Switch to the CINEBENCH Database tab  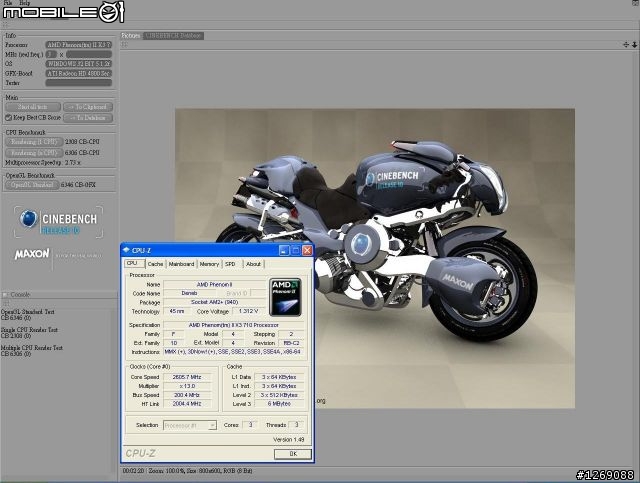[x=173, y=36]
